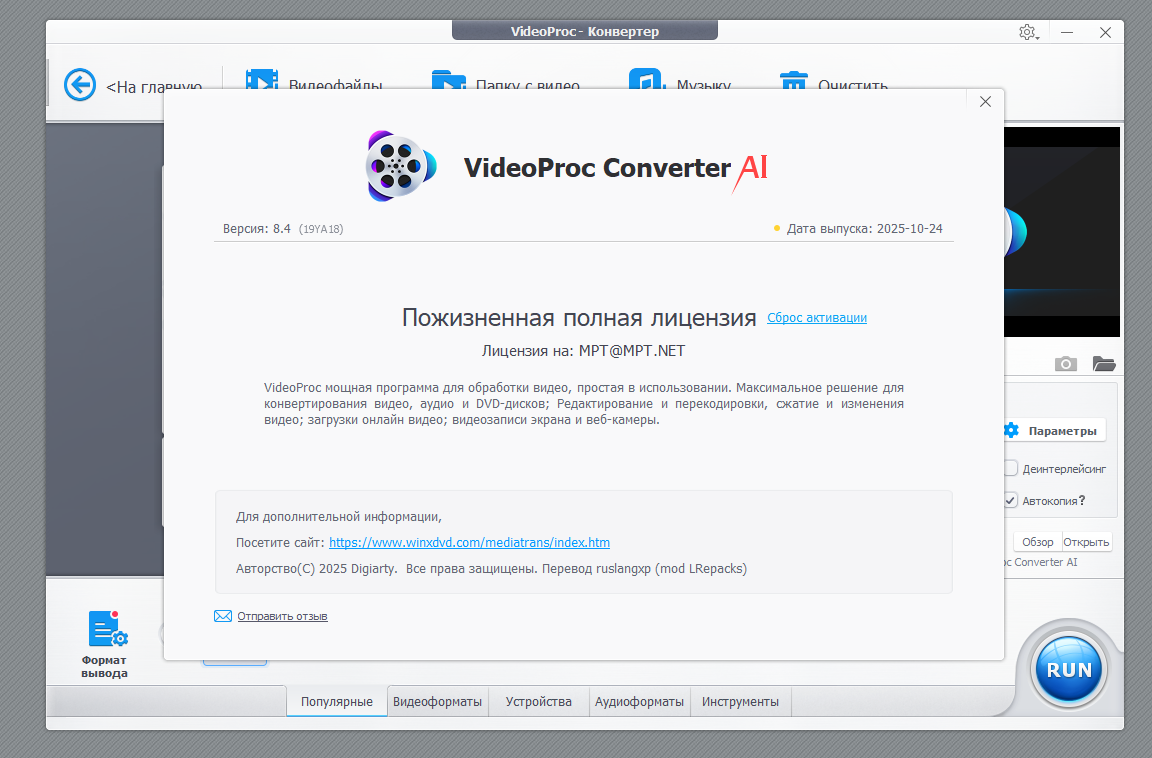Close the About dialog

tap(985, 101)
